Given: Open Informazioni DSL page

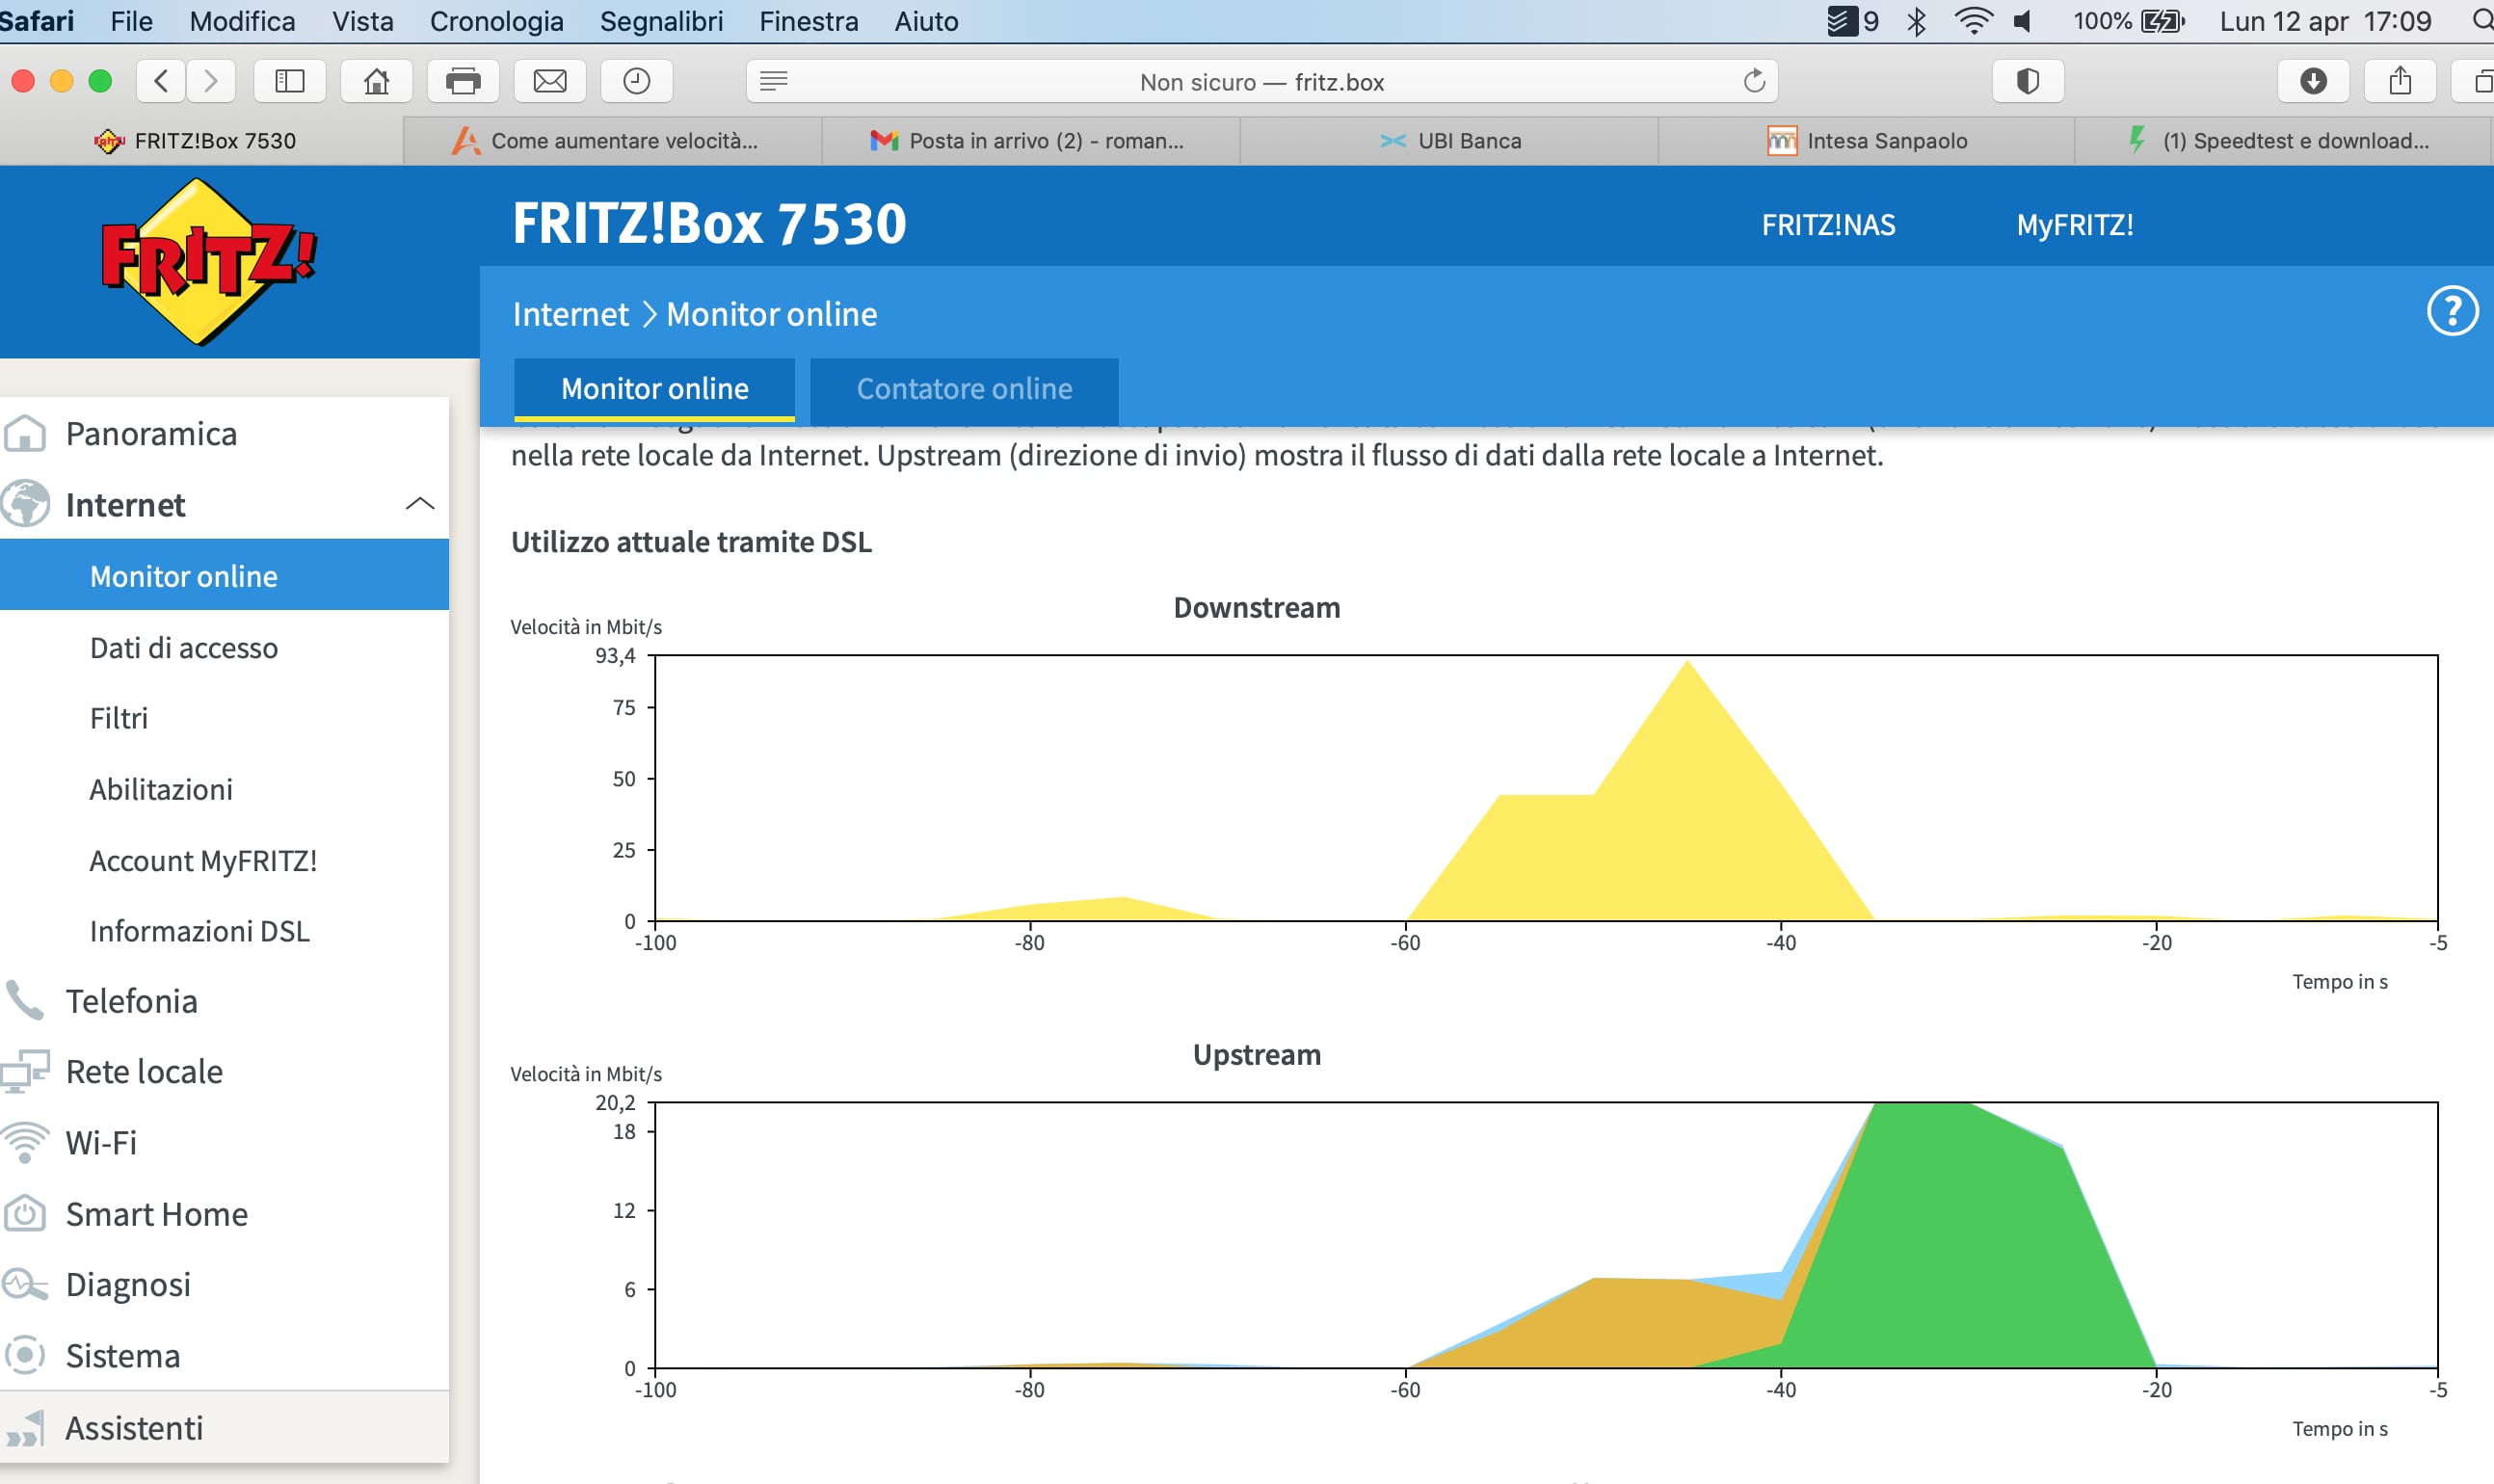Looking at the screenshot, I should [199, 931].
